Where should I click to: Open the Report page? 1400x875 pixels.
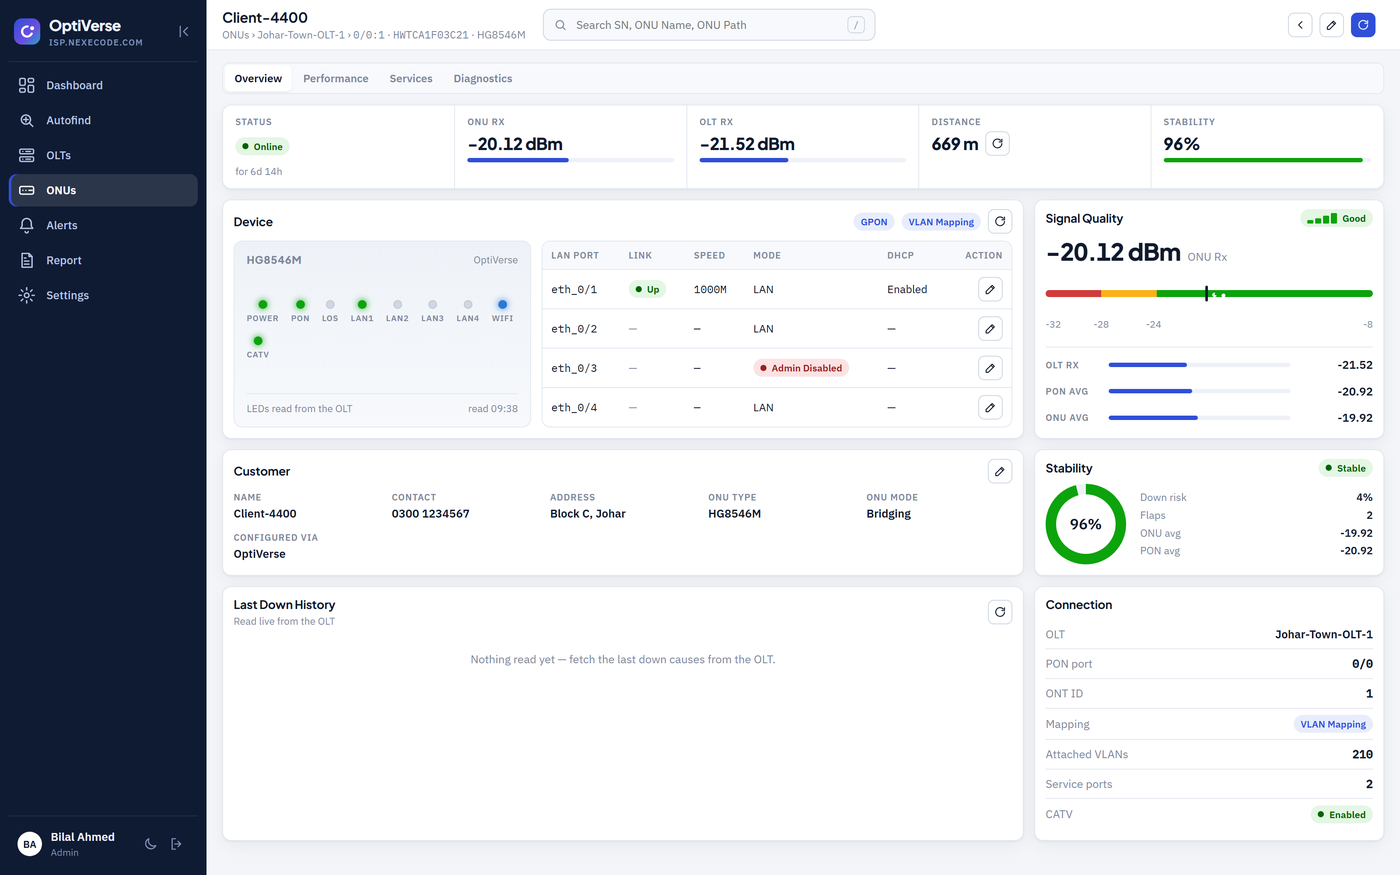[103, 261]
